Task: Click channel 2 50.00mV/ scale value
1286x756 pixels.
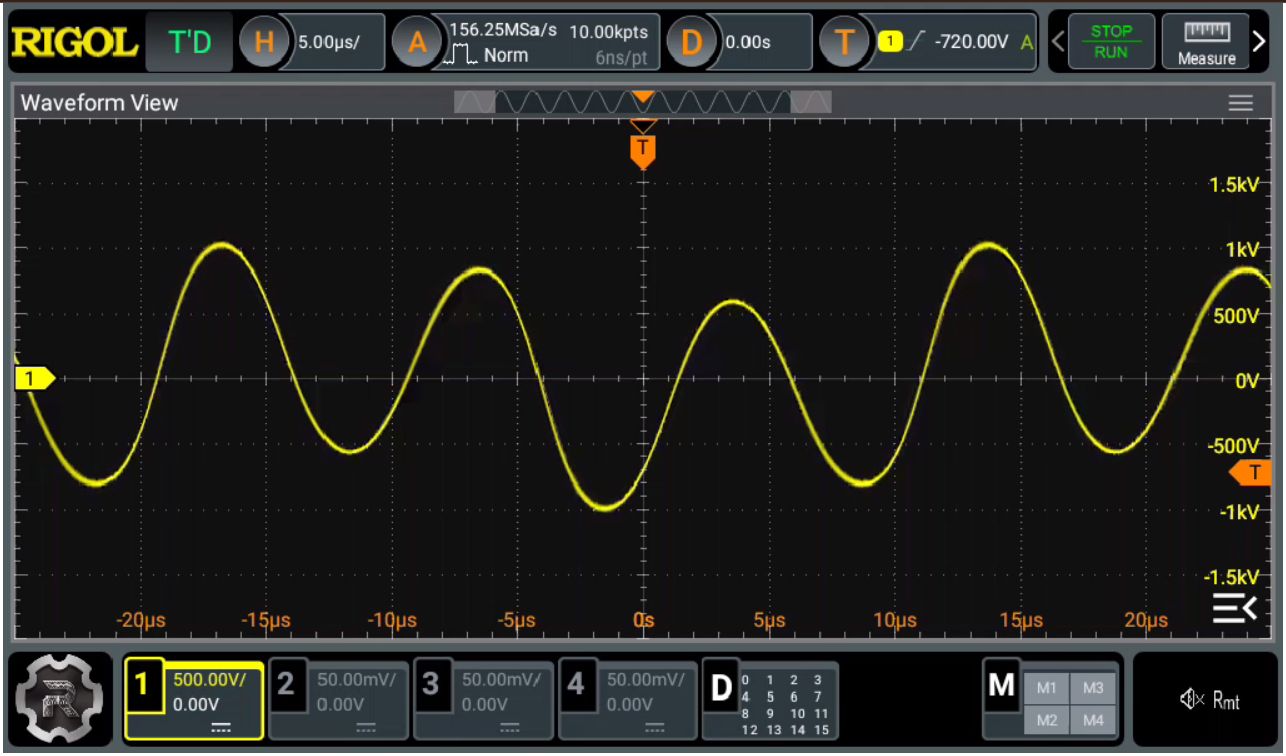Action: click(356, 680)
